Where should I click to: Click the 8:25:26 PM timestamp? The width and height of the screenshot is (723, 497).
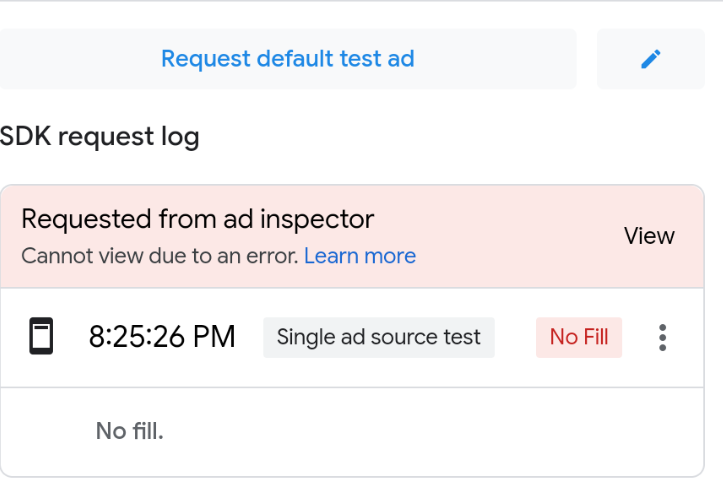162,338
